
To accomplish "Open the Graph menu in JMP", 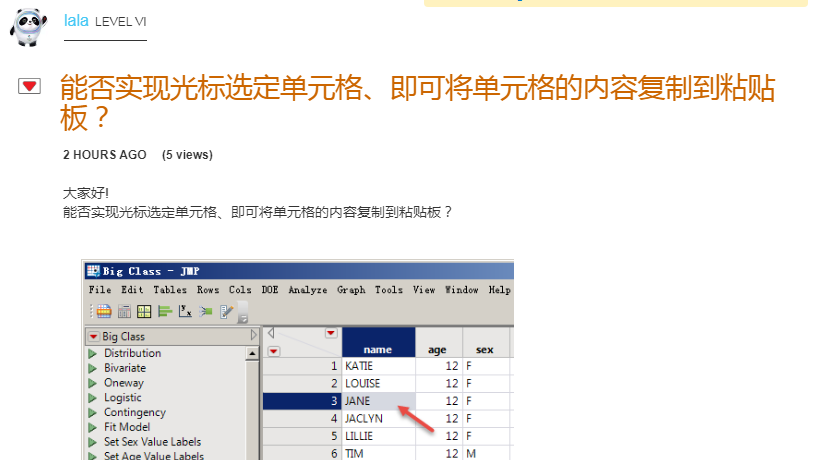I will 351,290.
